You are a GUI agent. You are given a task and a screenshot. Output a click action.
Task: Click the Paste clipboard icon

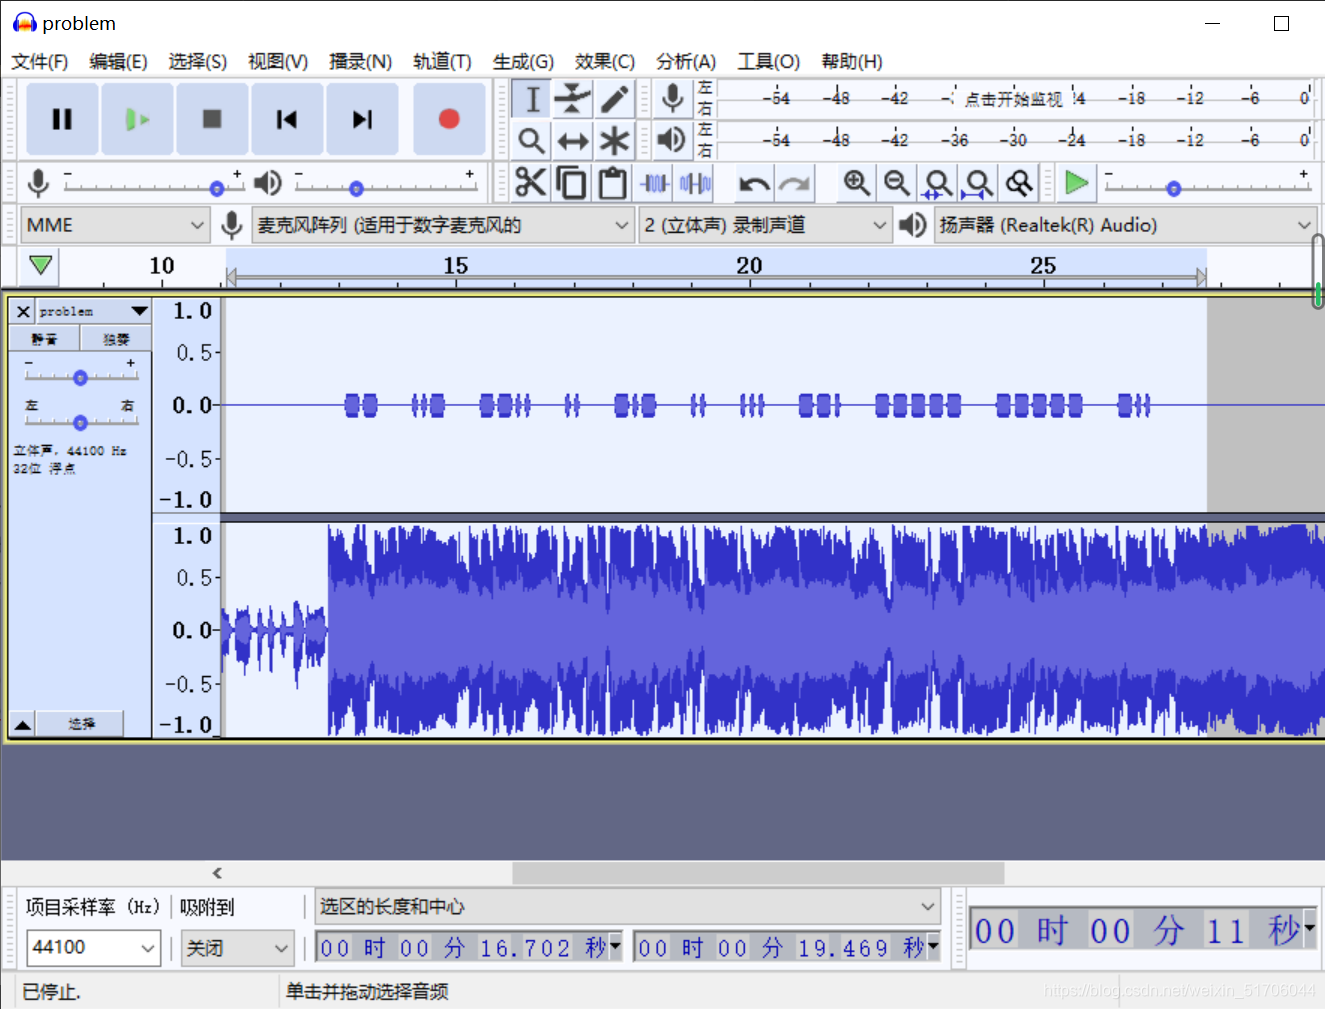613,183
